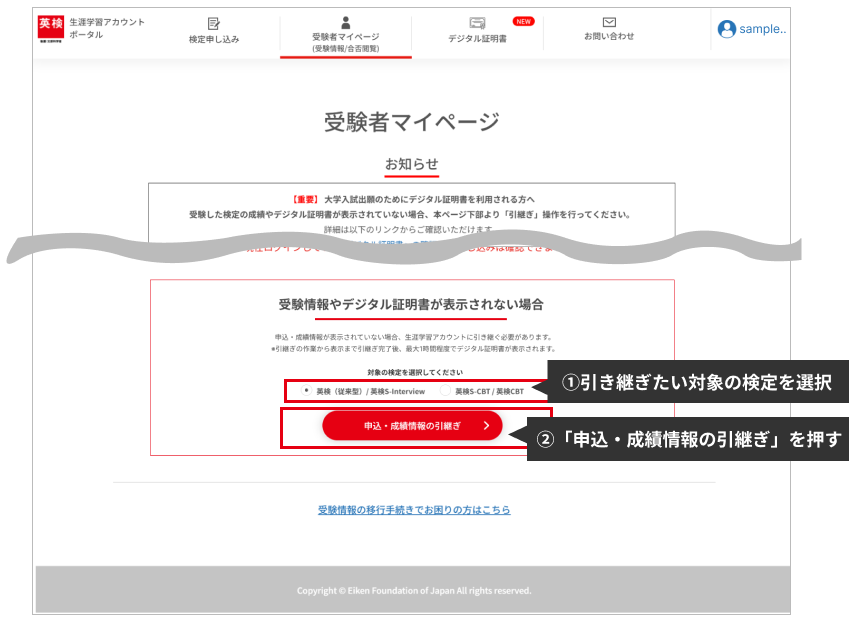Click the Copyright Eiken Foundation footer text
Viewport: 856px width, 631px height.
(x=414, y=591)
